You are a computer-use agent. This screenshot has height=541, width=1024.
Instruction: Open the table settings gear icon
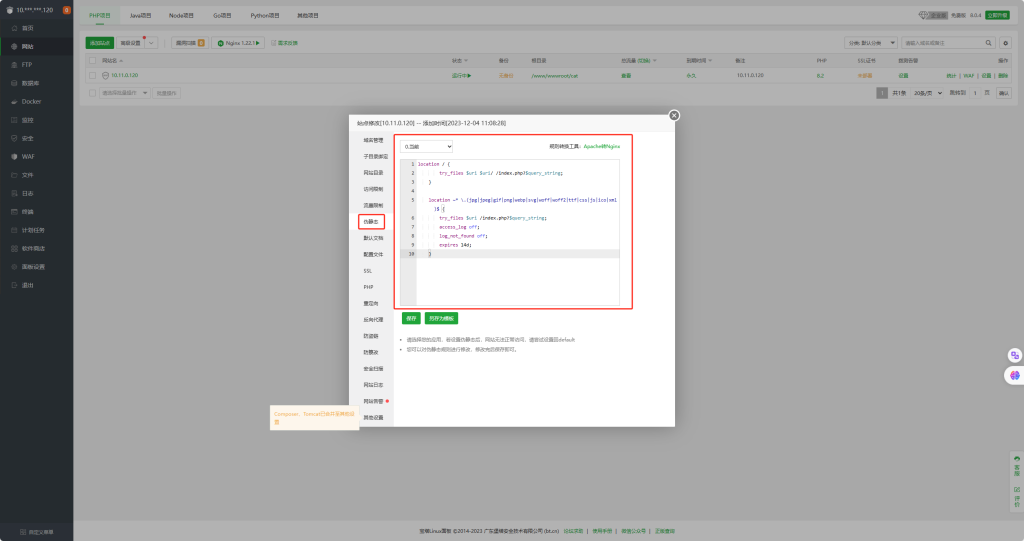point(1005,43)
